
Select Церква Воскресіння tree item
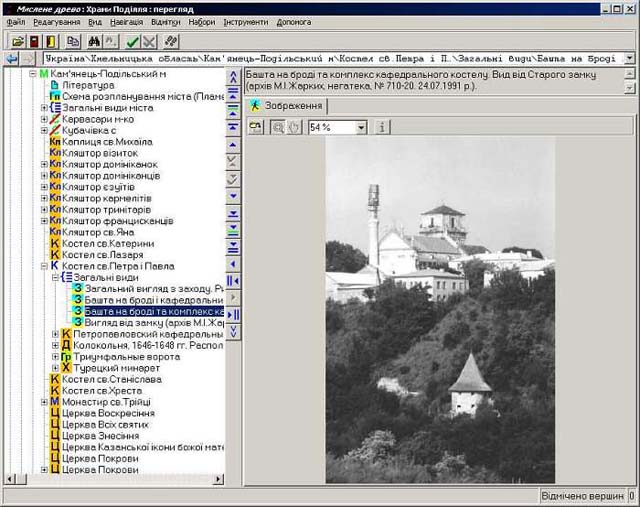click(108, 413)
